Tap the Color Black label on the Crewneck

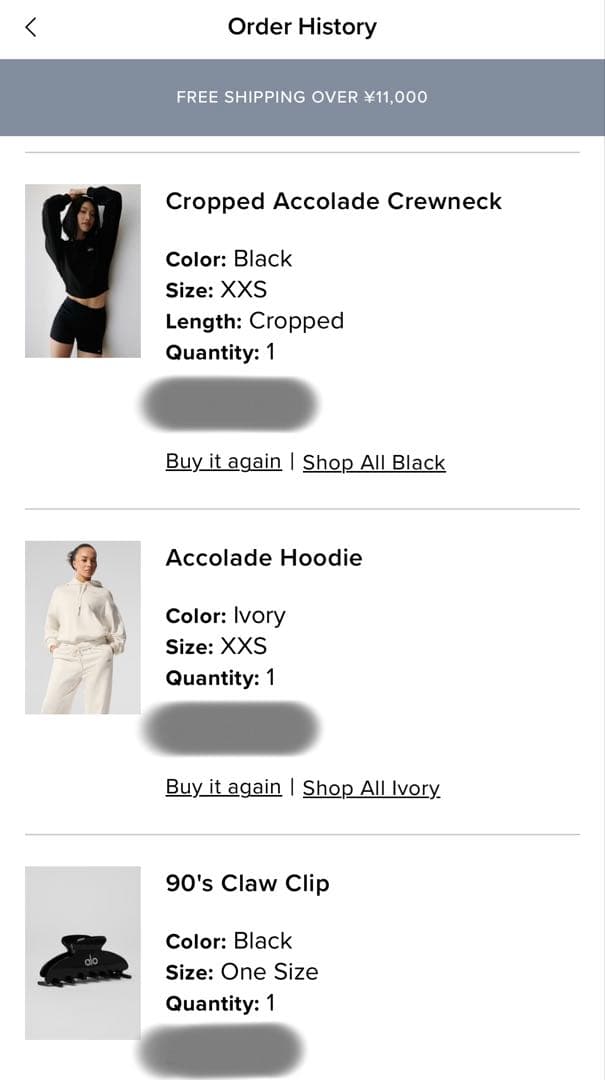coord(228,258)
